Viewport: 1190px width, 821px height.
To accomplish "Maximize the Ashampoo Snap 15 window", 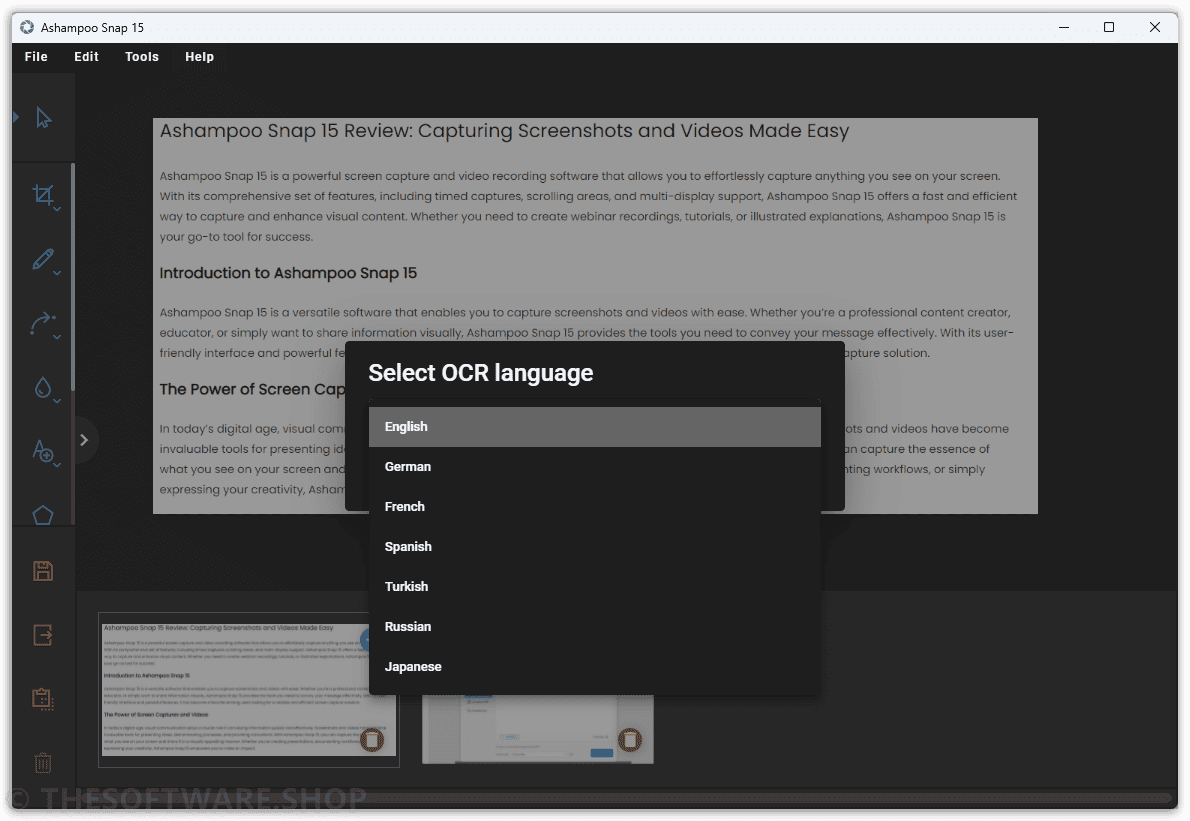I will click(1109, 27).
